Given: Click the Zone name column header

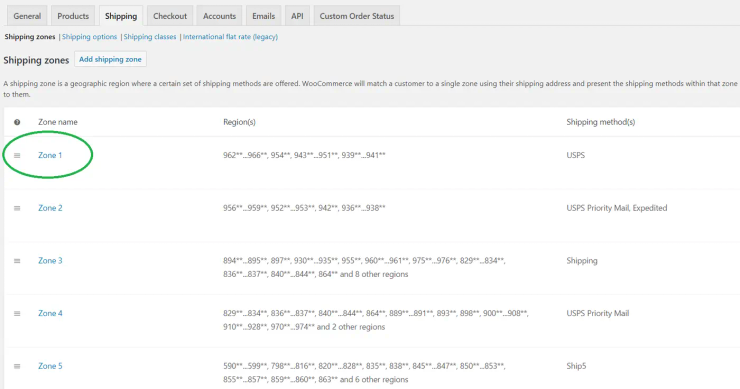Looking at the screenshot, I should (58, 122).
